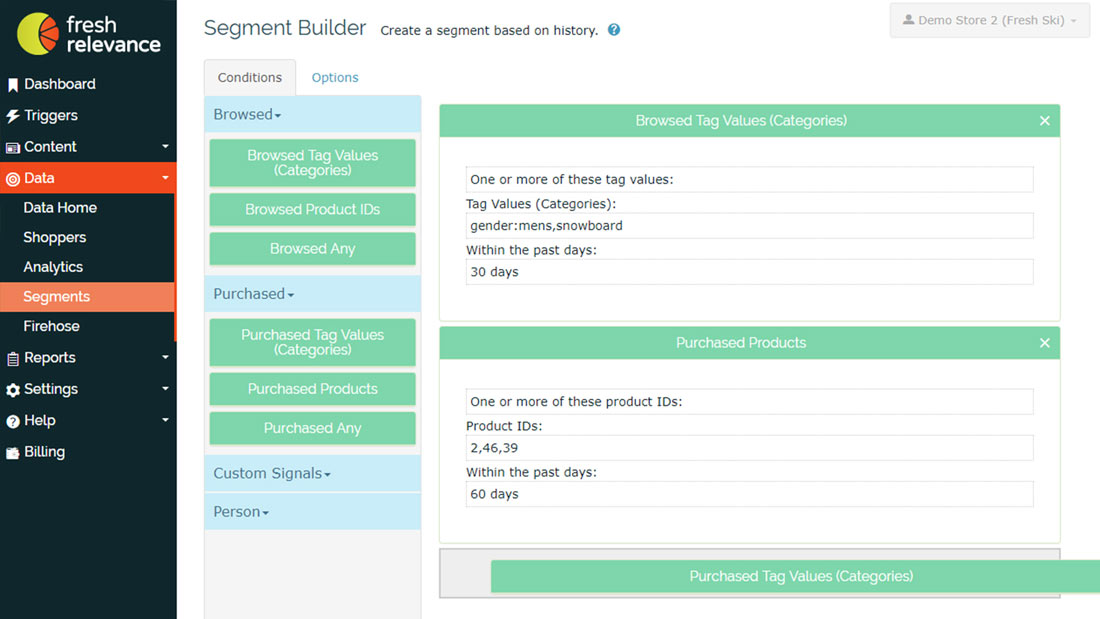Click the help question mark icon
This screenshot has width=1100, height=619.
[x=614, y=30]
